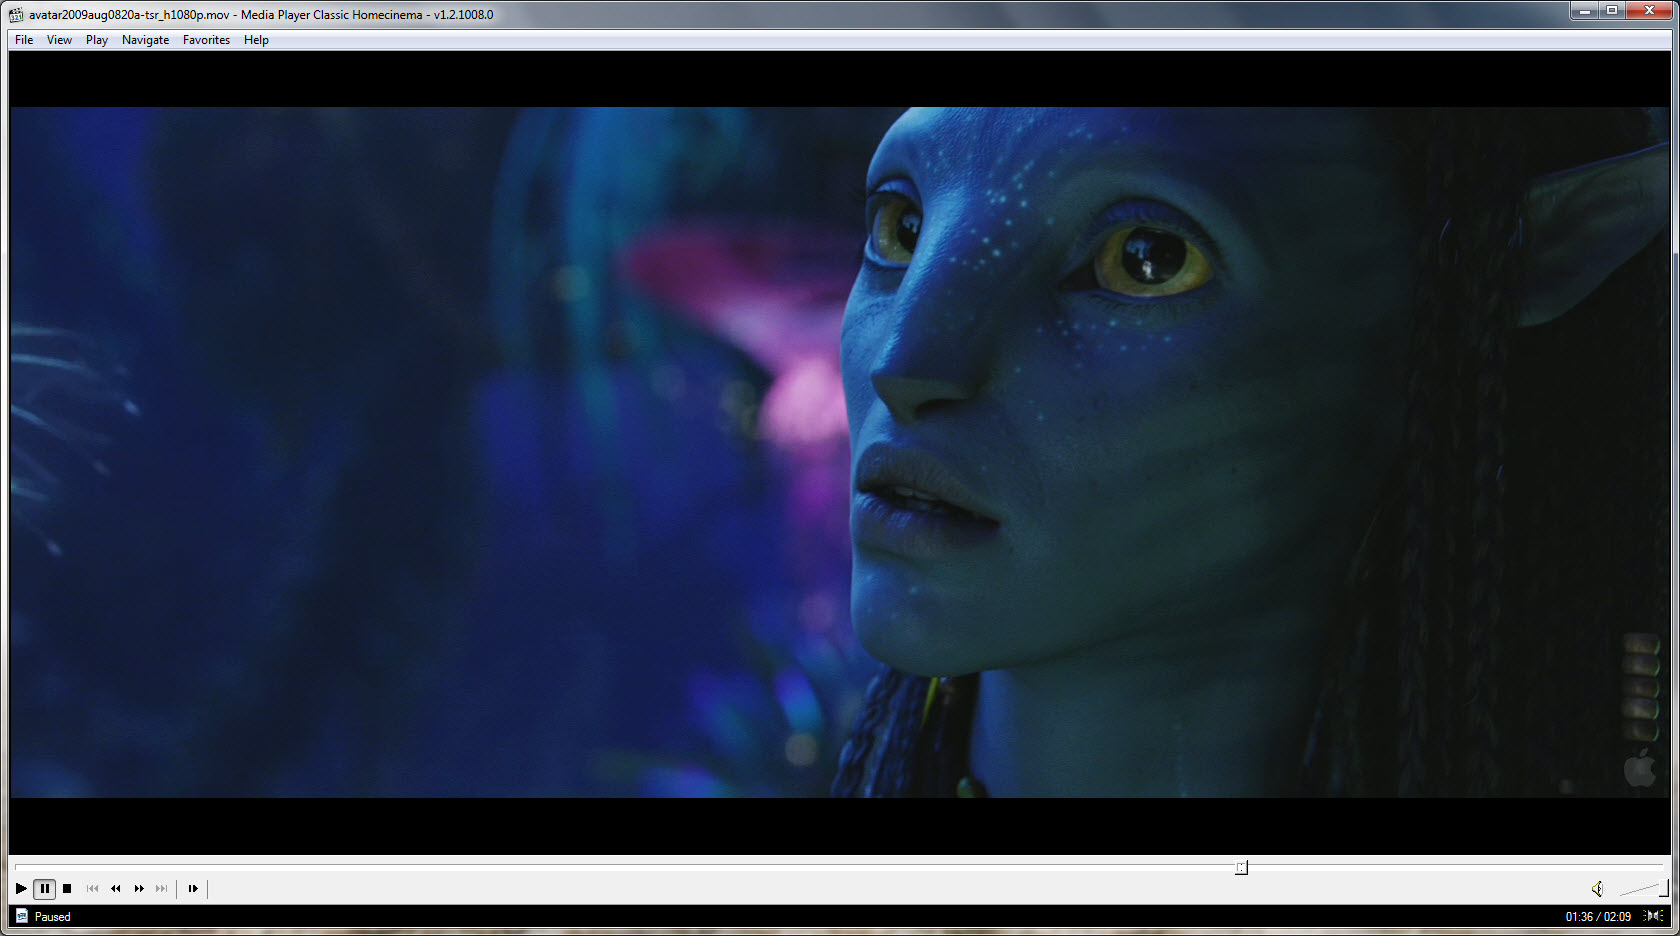Open the Navigate menu
The width and height of the screenshot is (1680, 936).
145,40
